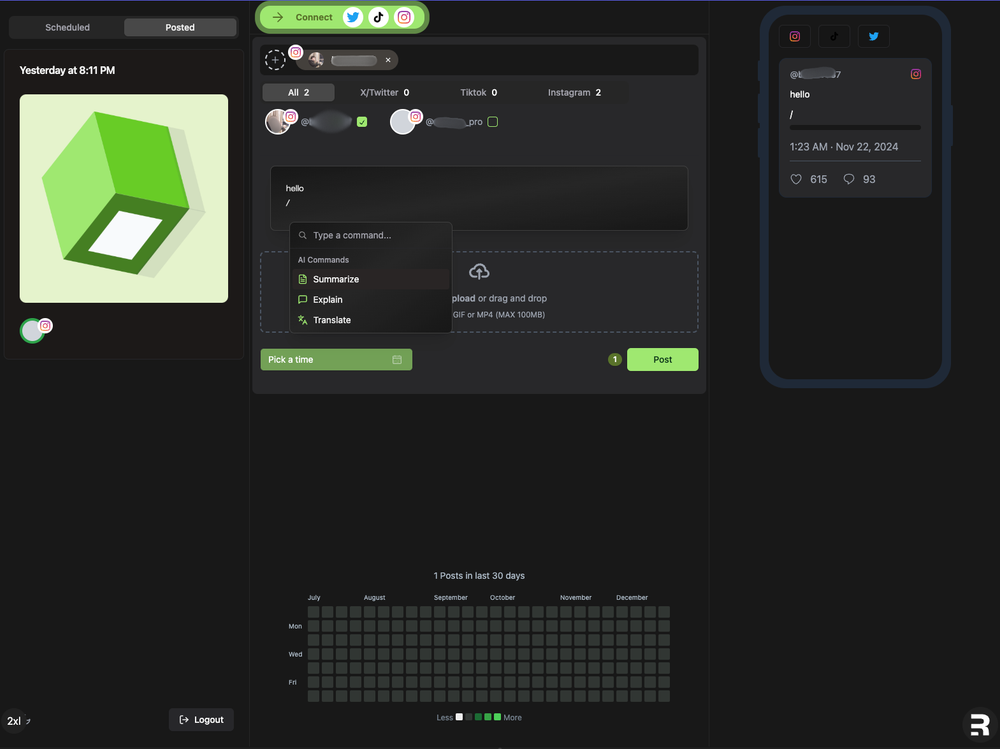Select the Twitter icon on the phone preview
Image resolution: width=1000 pixels, height=749 pixels.
pos(873,36)
